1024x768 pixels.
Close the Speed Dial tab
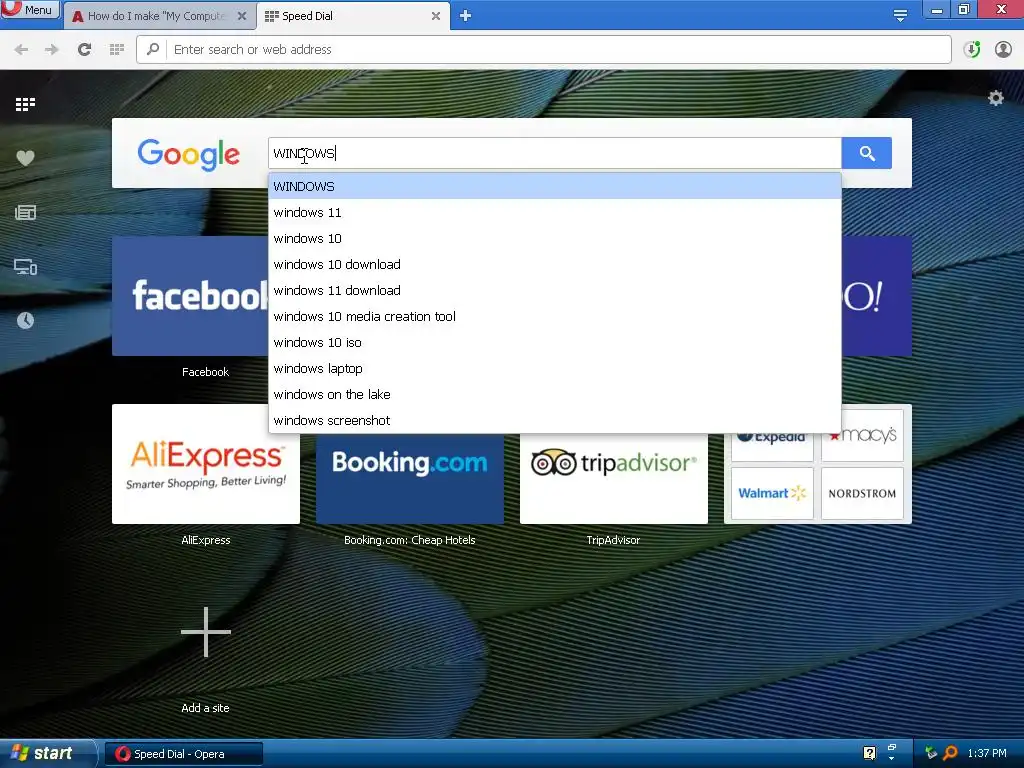(436, 16)
